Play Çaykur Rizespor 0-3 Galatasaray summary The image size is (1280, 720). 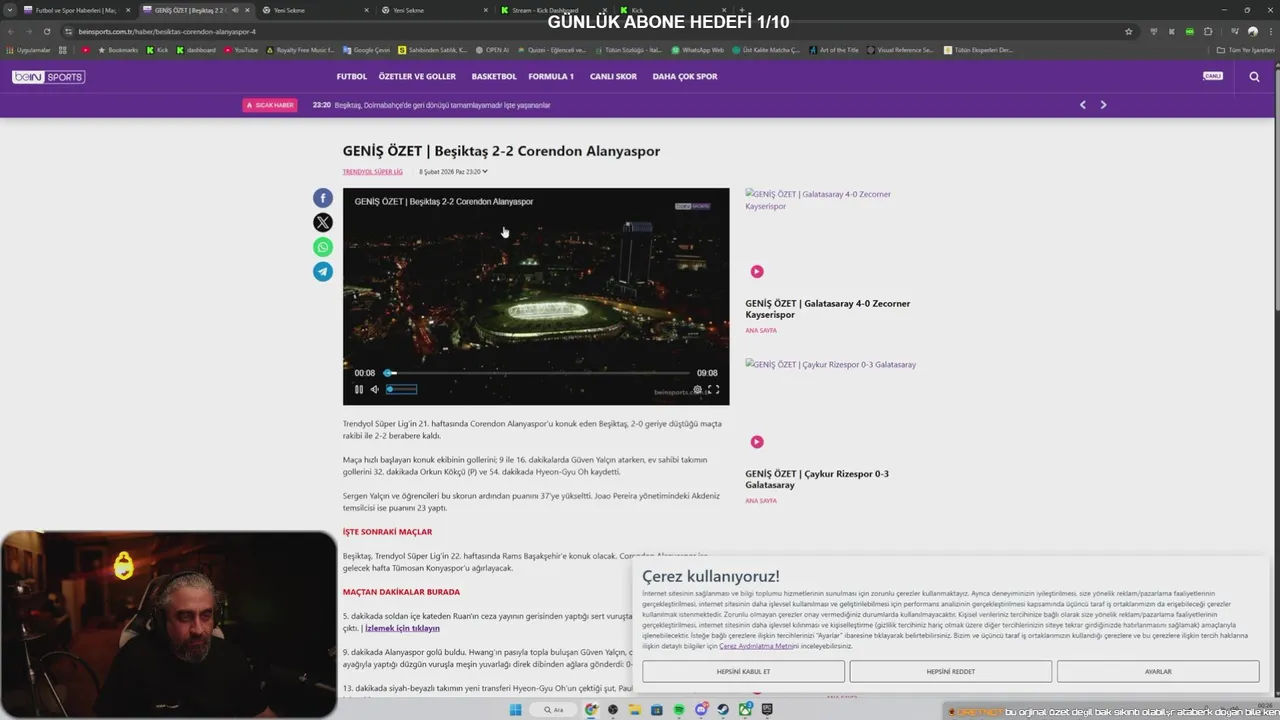757,441
